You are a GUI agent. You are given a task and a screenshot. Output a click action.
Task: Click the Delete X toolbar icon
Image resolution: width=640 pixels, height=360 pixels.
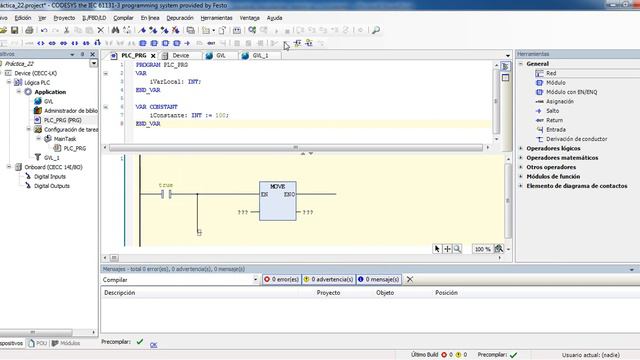[100, 30]
